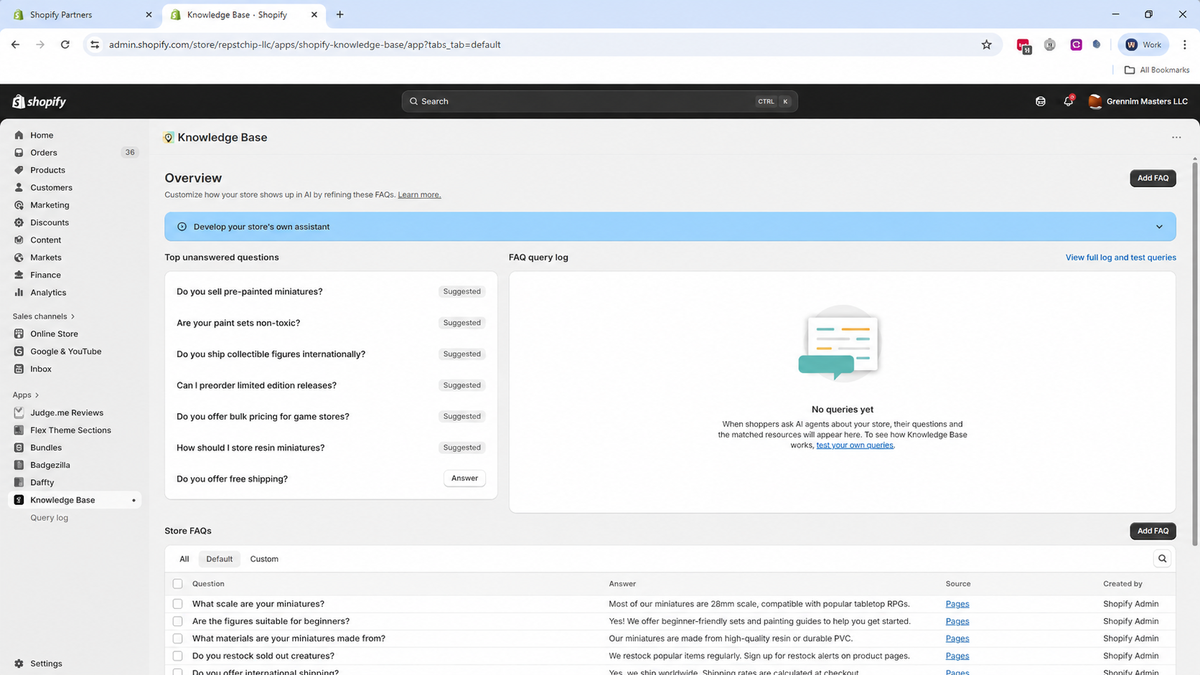Select the Content icon in sidebar
The width and height of the screenshot is (1200, 675).
pos(19,240)
